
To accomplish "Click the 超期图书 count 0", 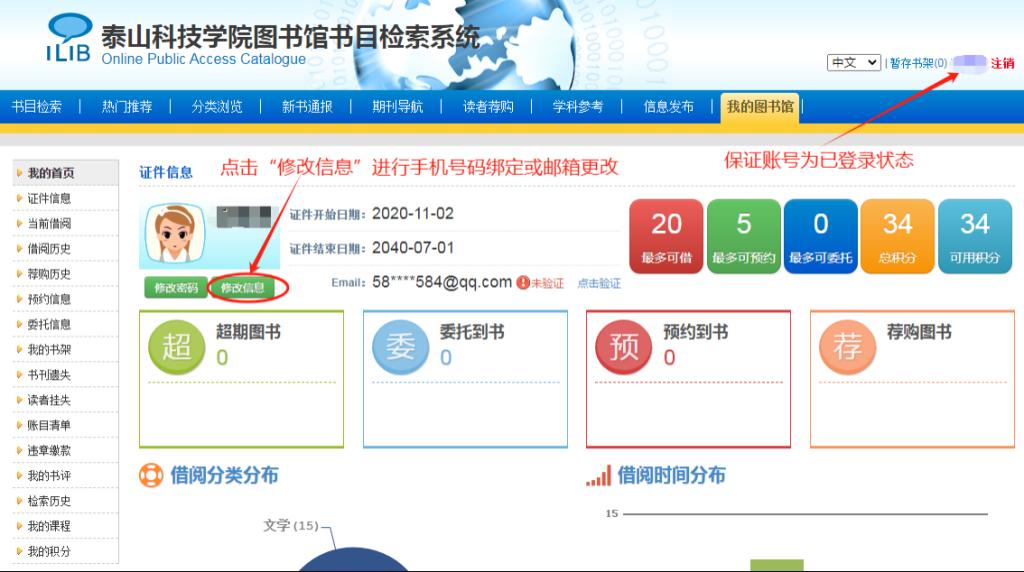I will point(222,358).
